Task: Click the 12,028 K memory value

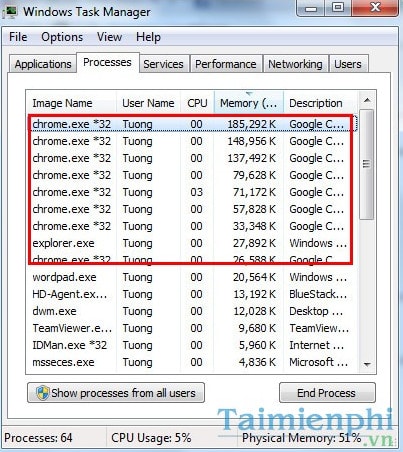Action: click(254, 311)
